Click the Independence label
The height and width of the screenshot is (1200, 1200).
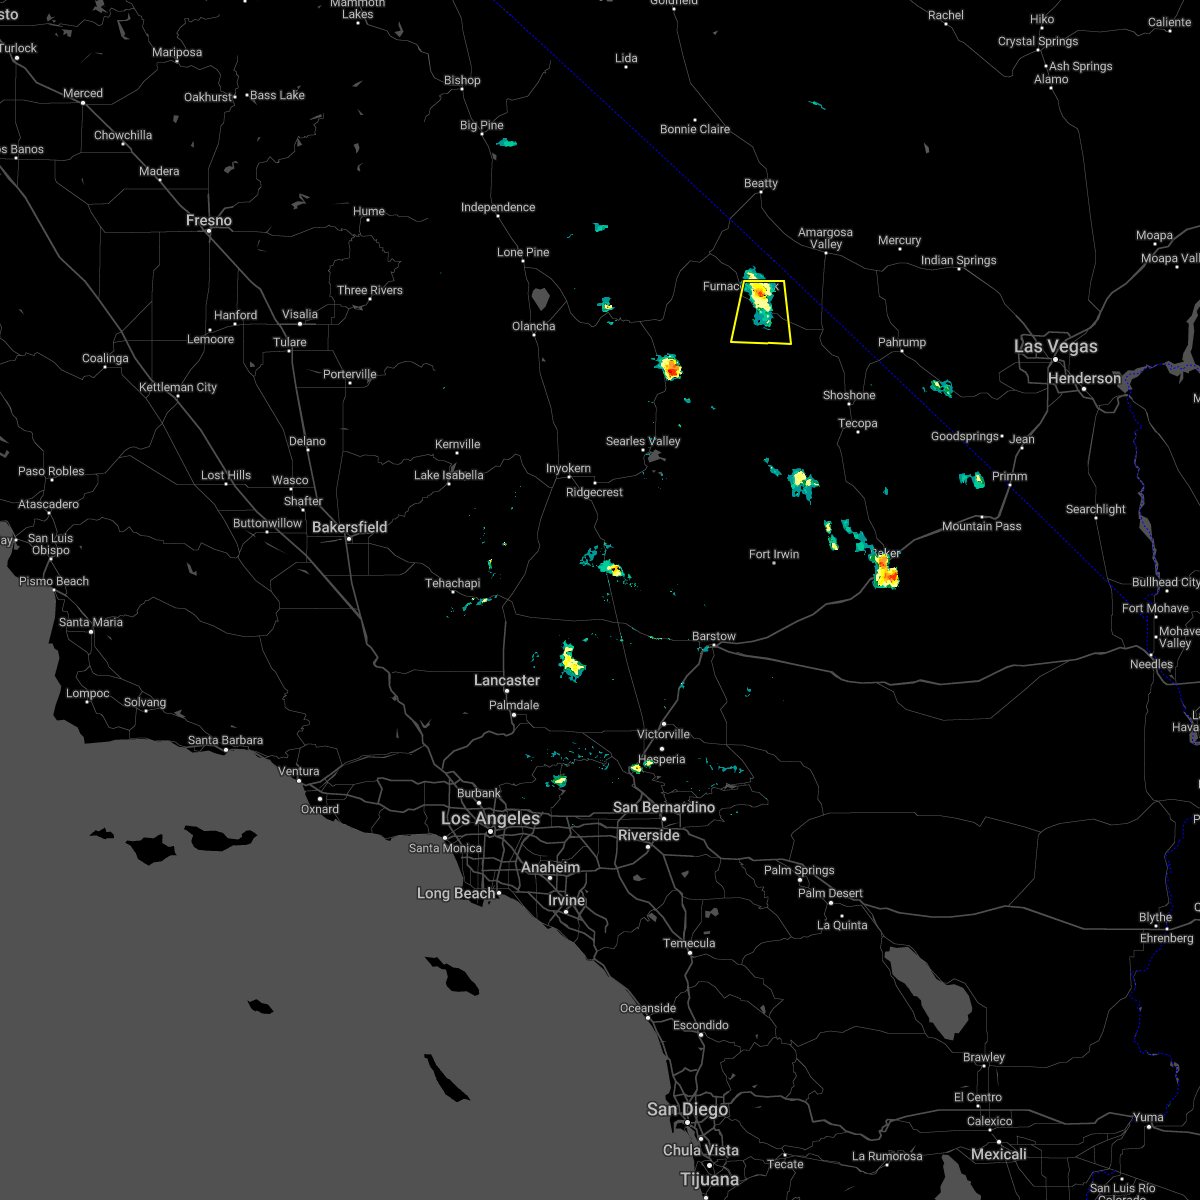tap(498, 207)
